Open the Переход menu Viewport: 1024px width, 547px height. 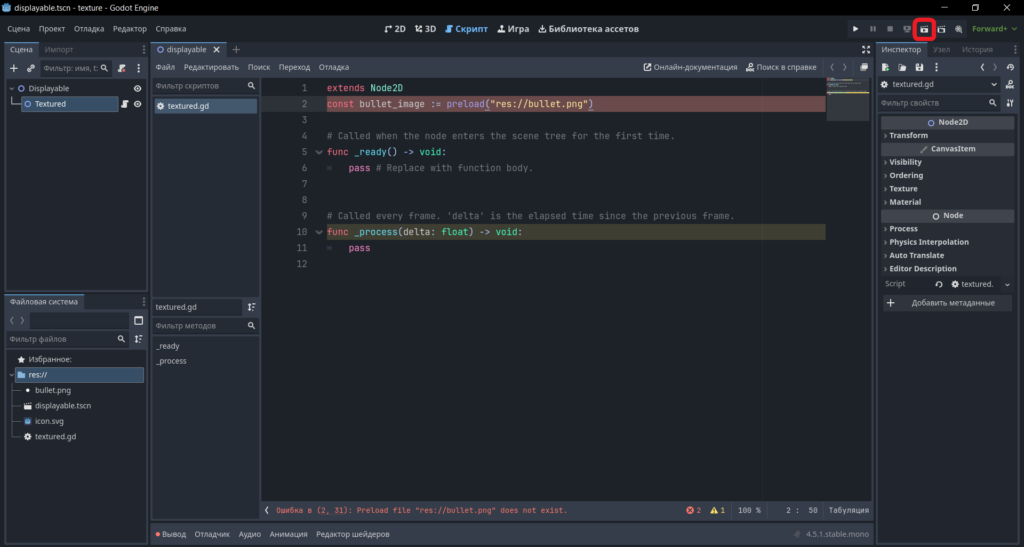(x=294, y=67)
